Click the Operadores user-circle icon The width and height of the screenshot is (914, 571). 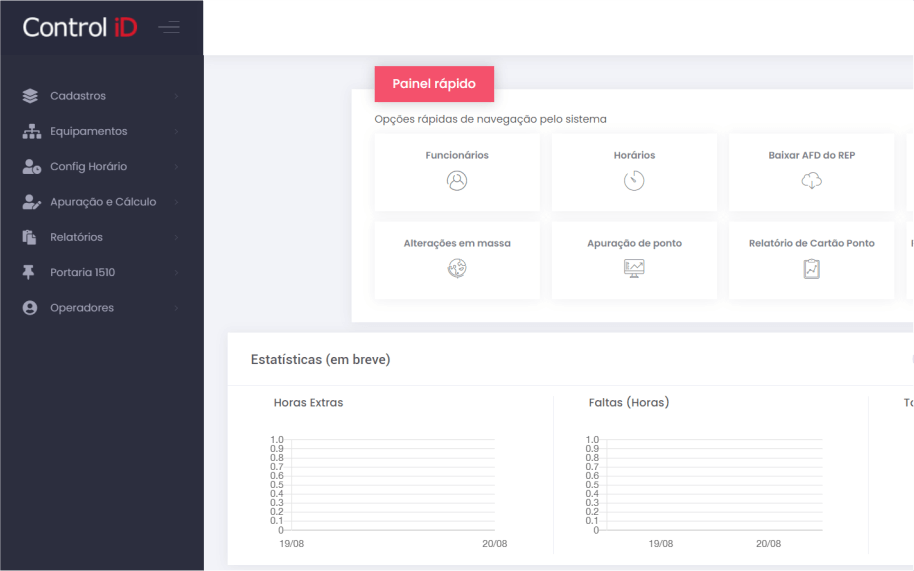tap(30, 308)
